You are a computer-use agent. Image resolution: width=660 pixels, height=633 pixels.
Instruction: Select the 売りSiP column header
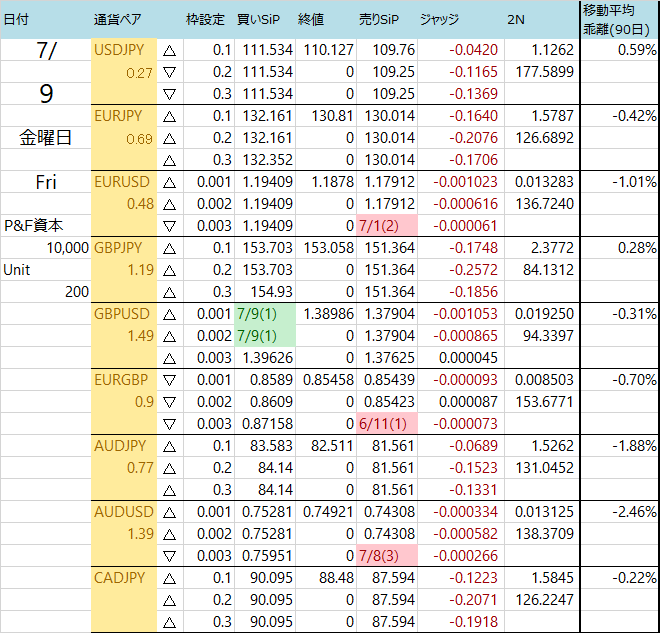pos(387,19)
